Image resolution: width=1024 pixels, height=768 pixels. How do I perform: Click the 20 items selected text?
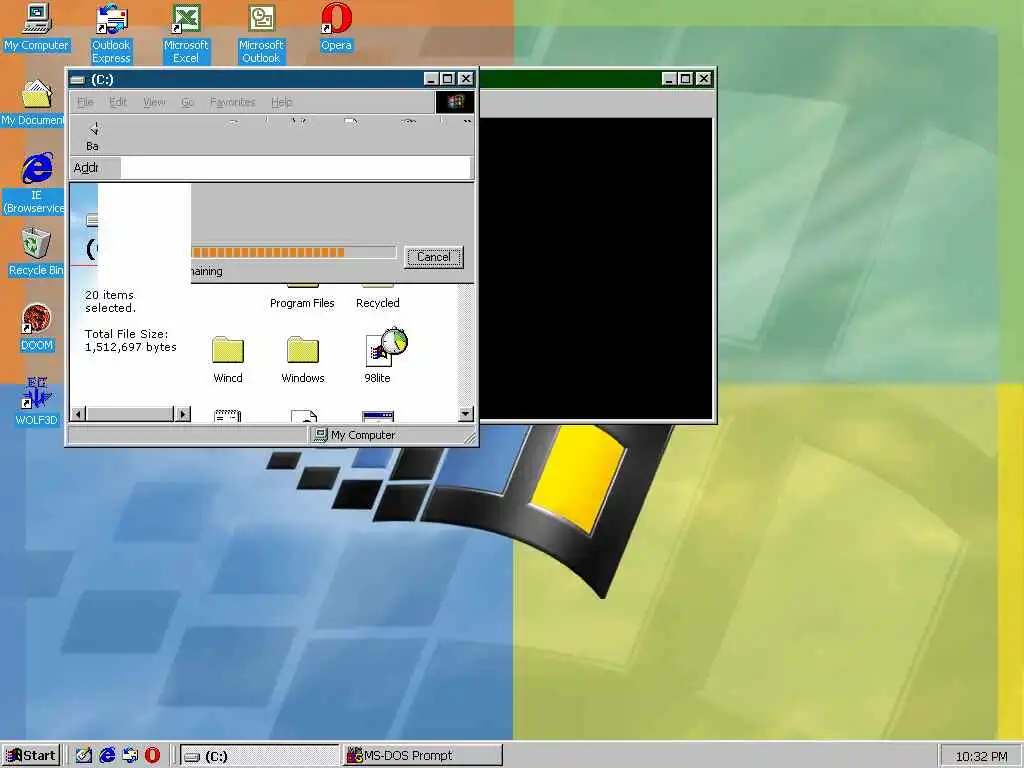(110, 301)
